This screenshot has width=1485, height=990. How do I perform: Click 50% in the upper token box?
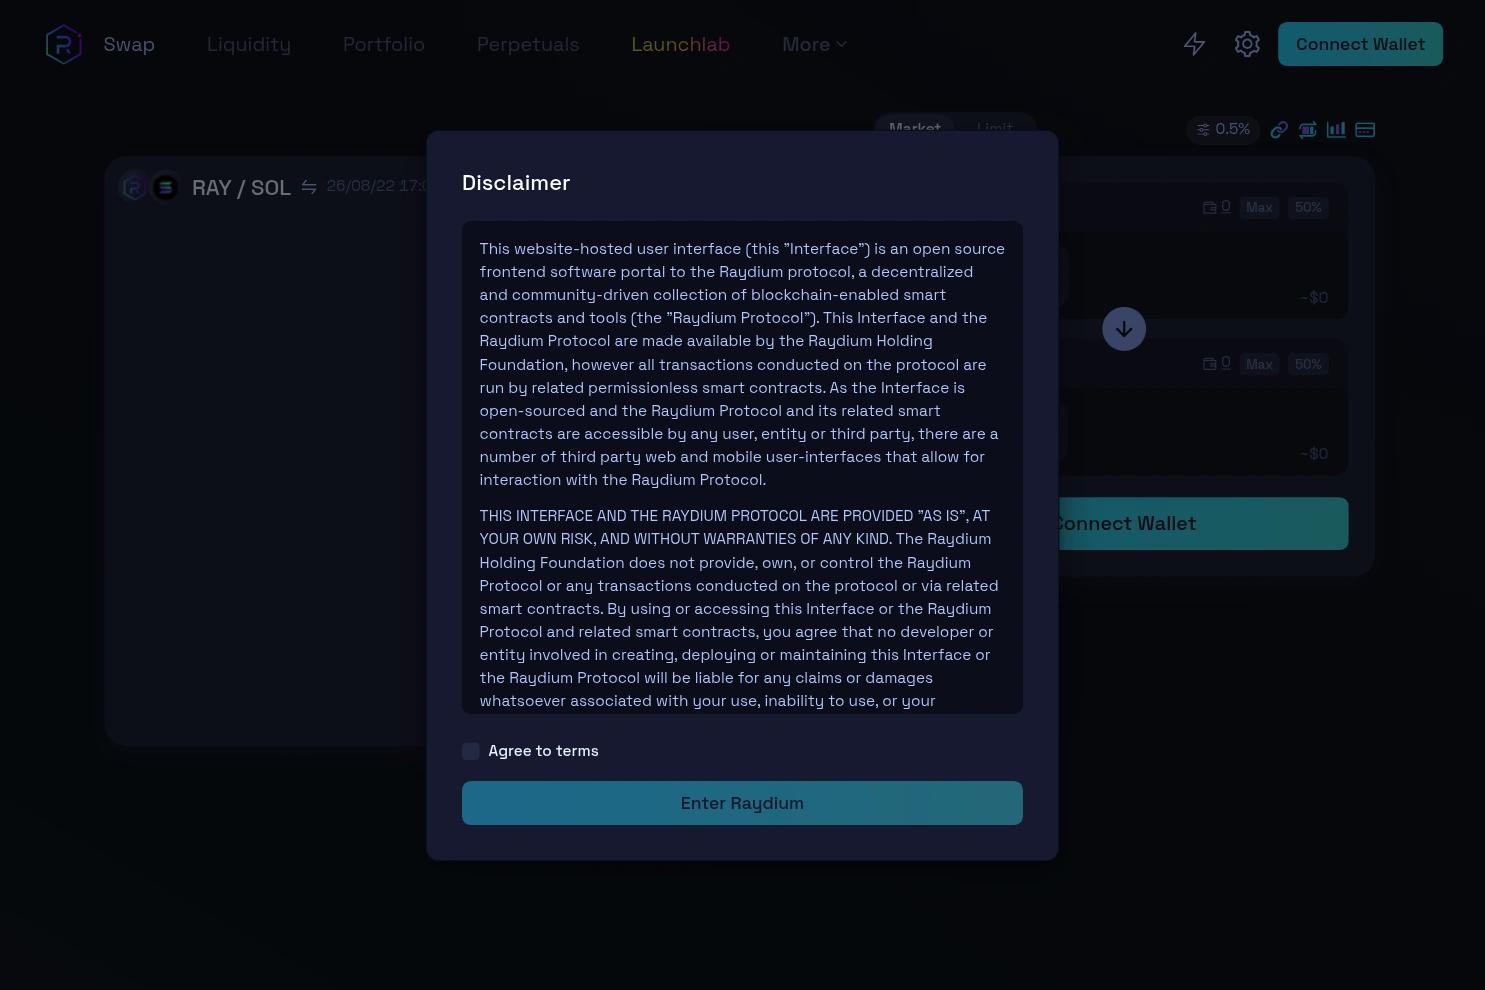[1308, 207]
